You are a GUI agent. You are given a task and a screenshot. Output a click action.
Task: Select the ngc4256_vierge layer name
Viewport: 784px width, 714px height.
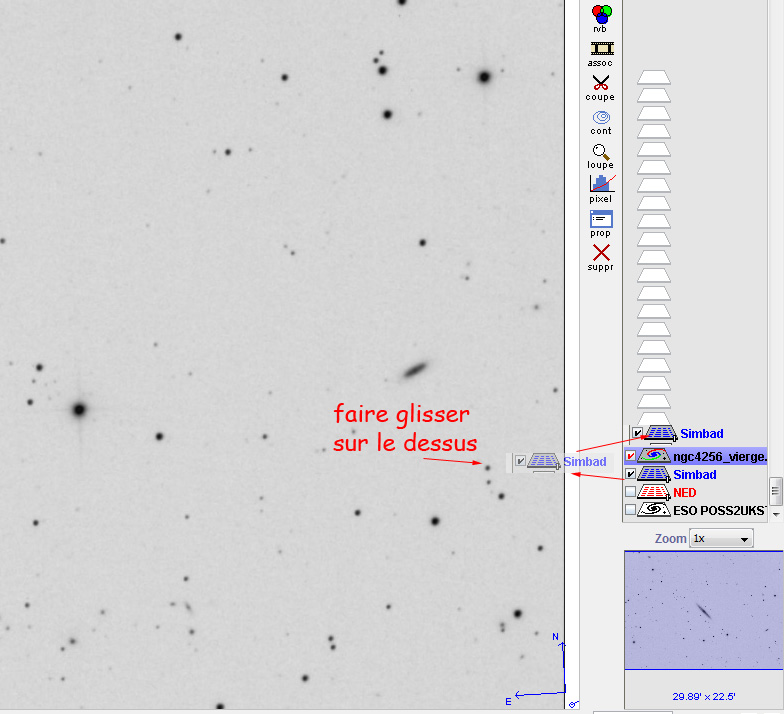(x=720, y=456)
